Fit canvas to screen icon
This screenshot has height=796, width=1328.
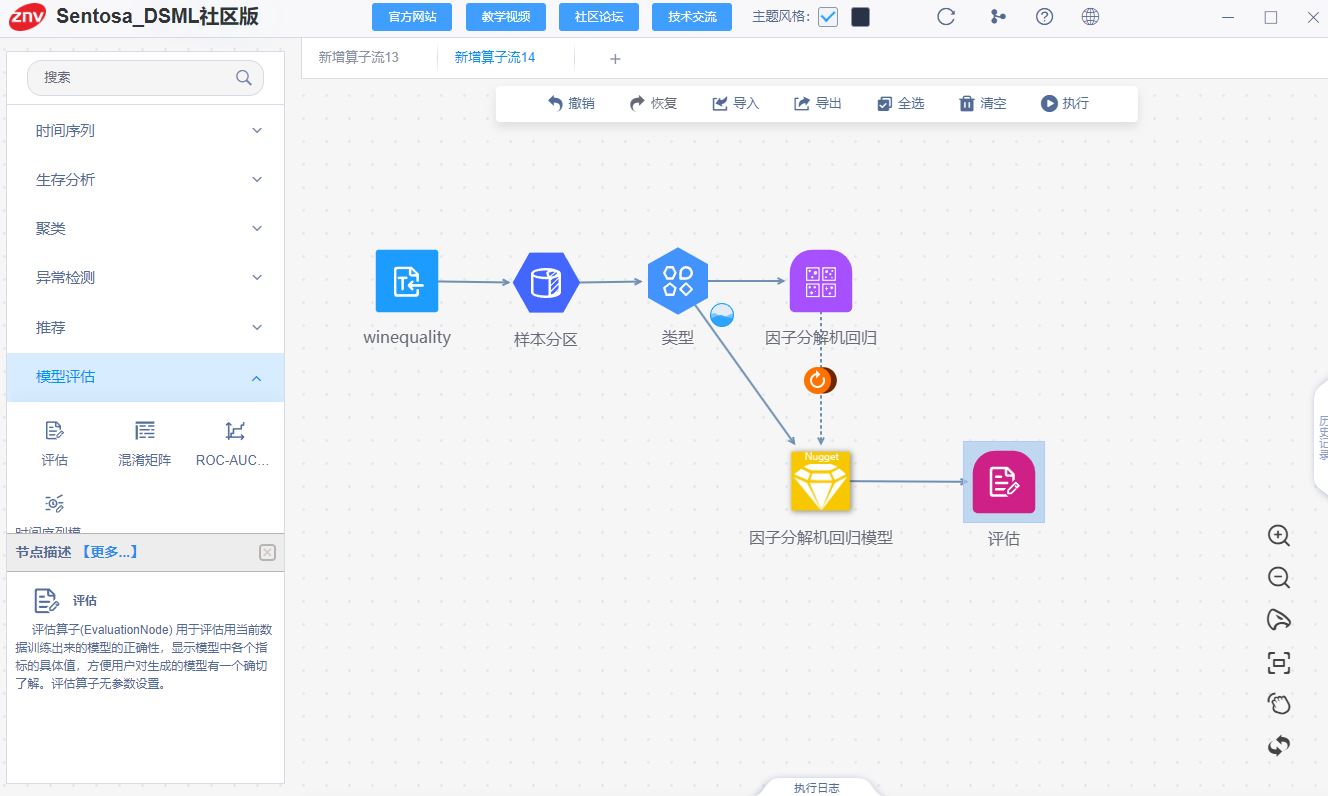(x=1278, y=662)
